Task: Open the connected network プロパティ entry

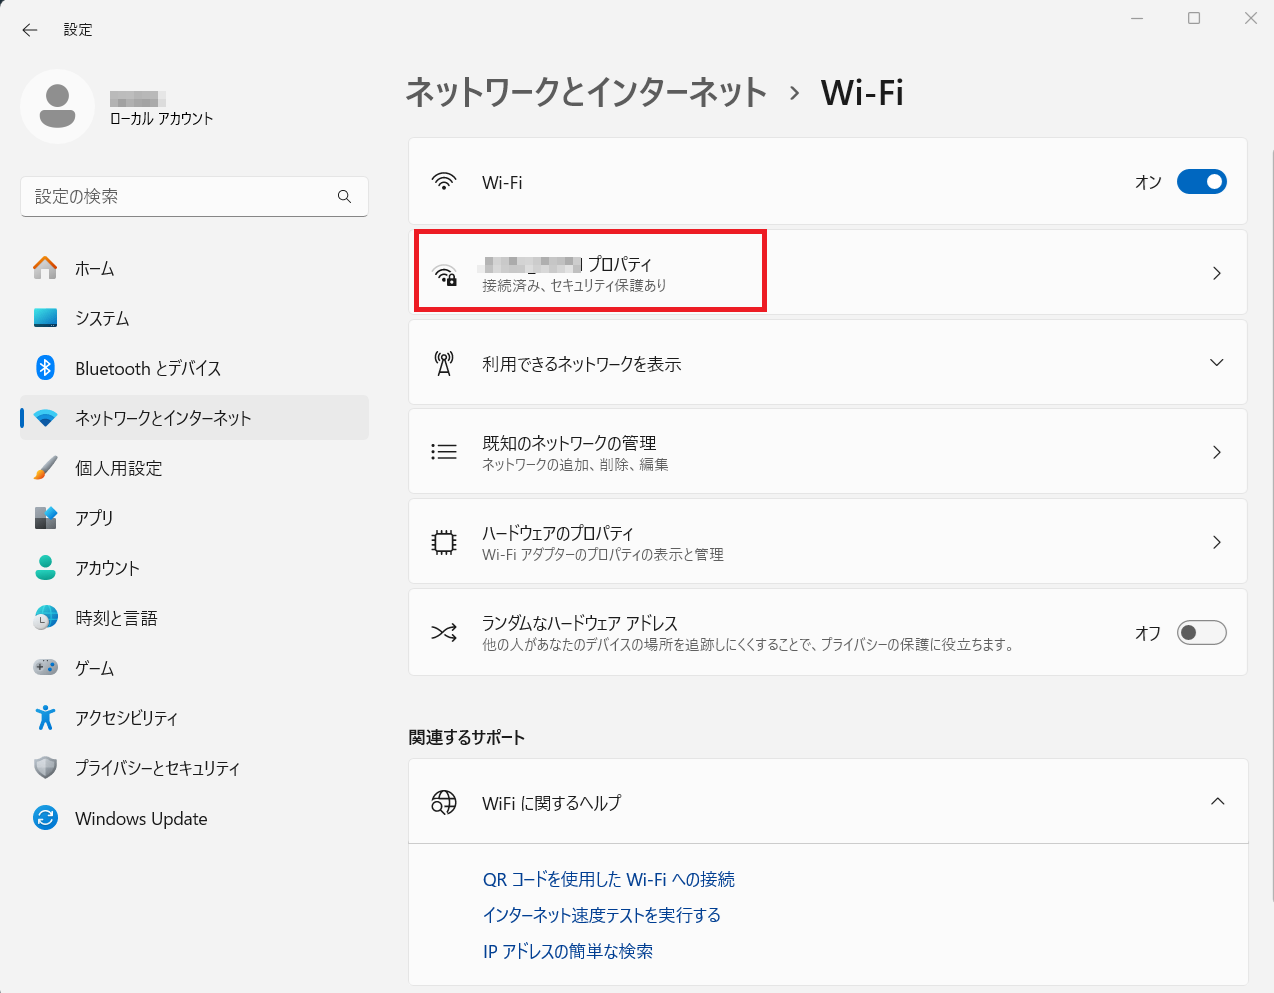Action: (828, 272)
